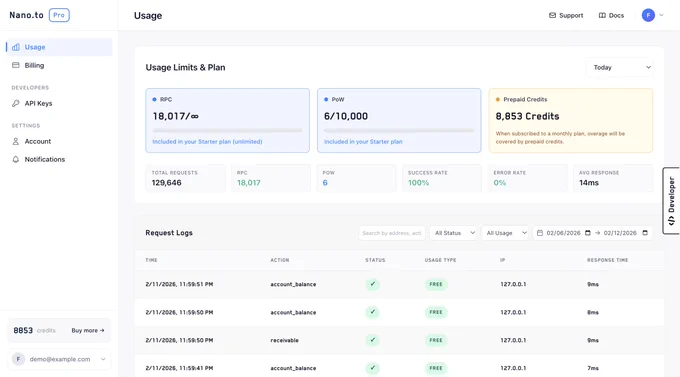The height and width of the screenshot is (377, 680).
Task: Select the Prepaid Credits card
Action: (x=571, y=121)
